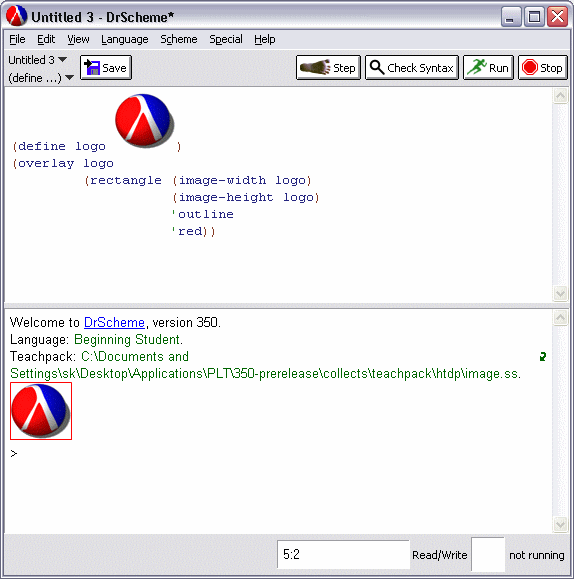Run Check Syntax with magnifier icon
574x579 pixels.
(412, 68)
